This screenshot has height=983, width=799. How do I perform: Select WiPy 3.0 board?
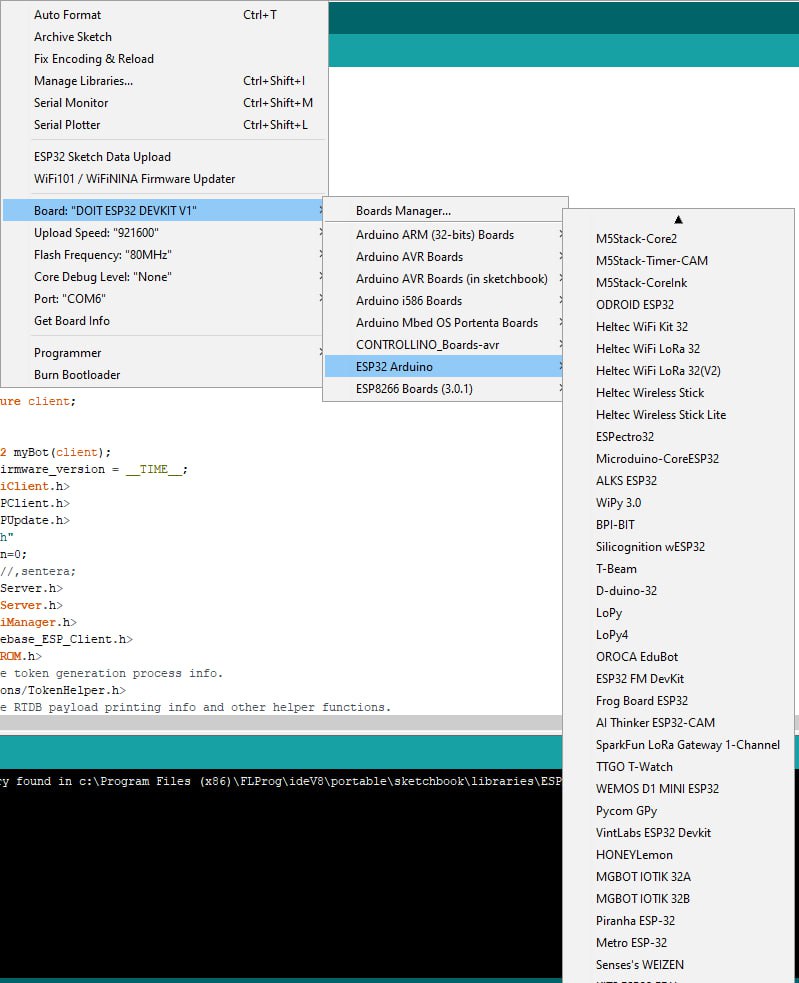(679, 503)
